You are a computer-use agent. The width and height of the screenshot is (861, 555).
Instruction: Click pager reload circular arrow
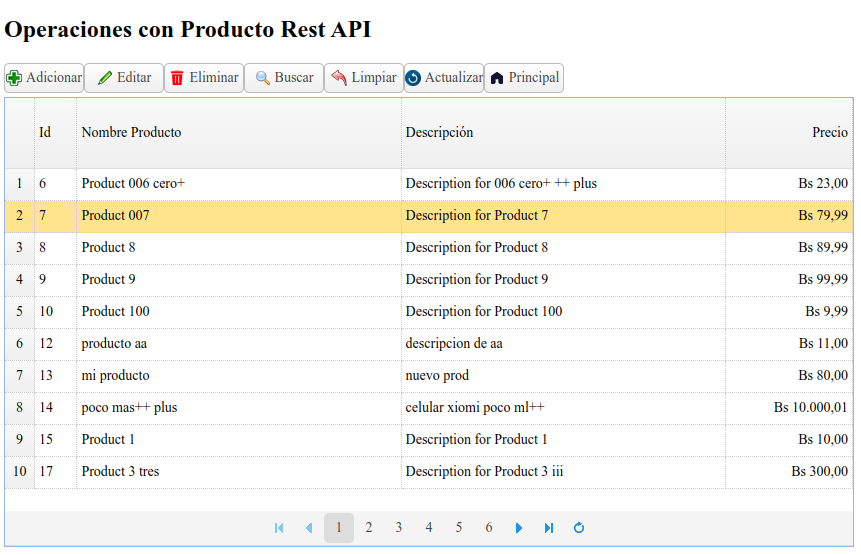(579, 528)
